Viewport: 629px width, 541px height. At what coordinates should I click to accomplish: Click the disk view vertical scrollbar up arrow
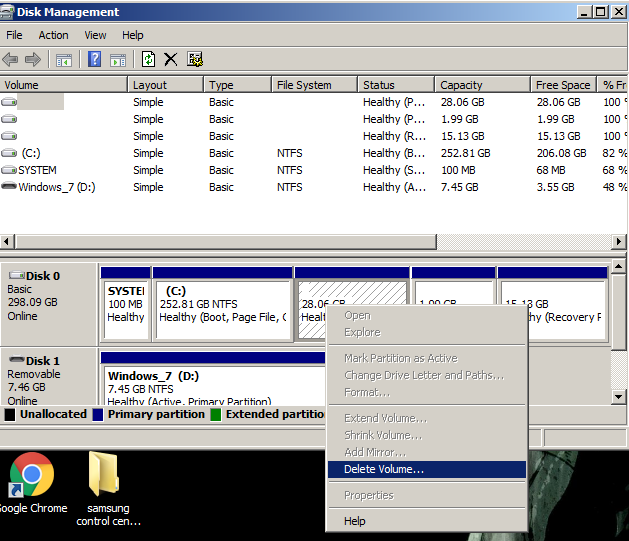pyautogui.click(x=619, y=266)
